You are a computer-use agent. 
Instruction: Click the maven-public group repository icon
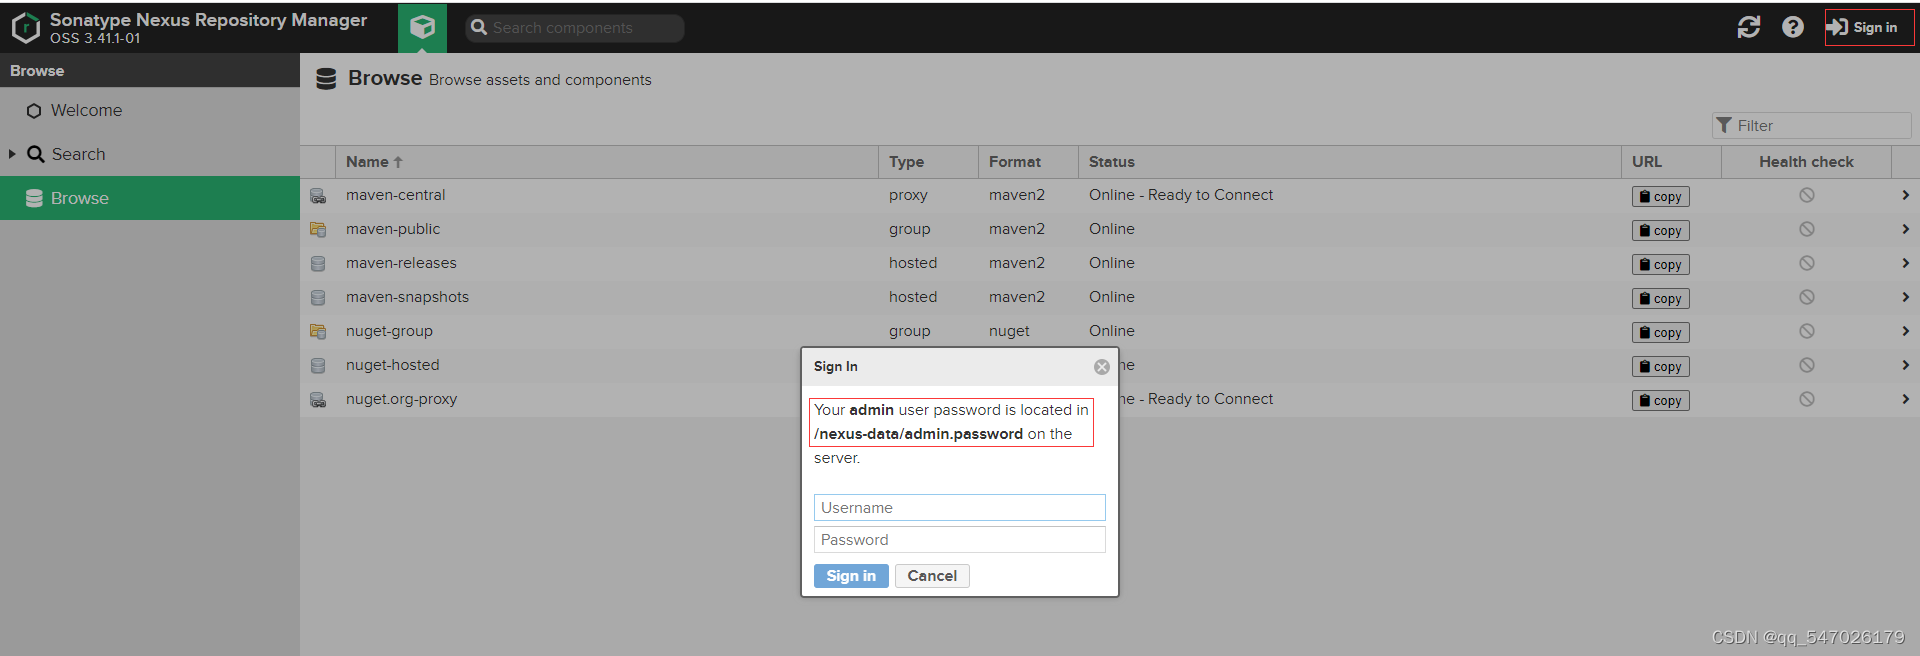(x=318, y=230)
